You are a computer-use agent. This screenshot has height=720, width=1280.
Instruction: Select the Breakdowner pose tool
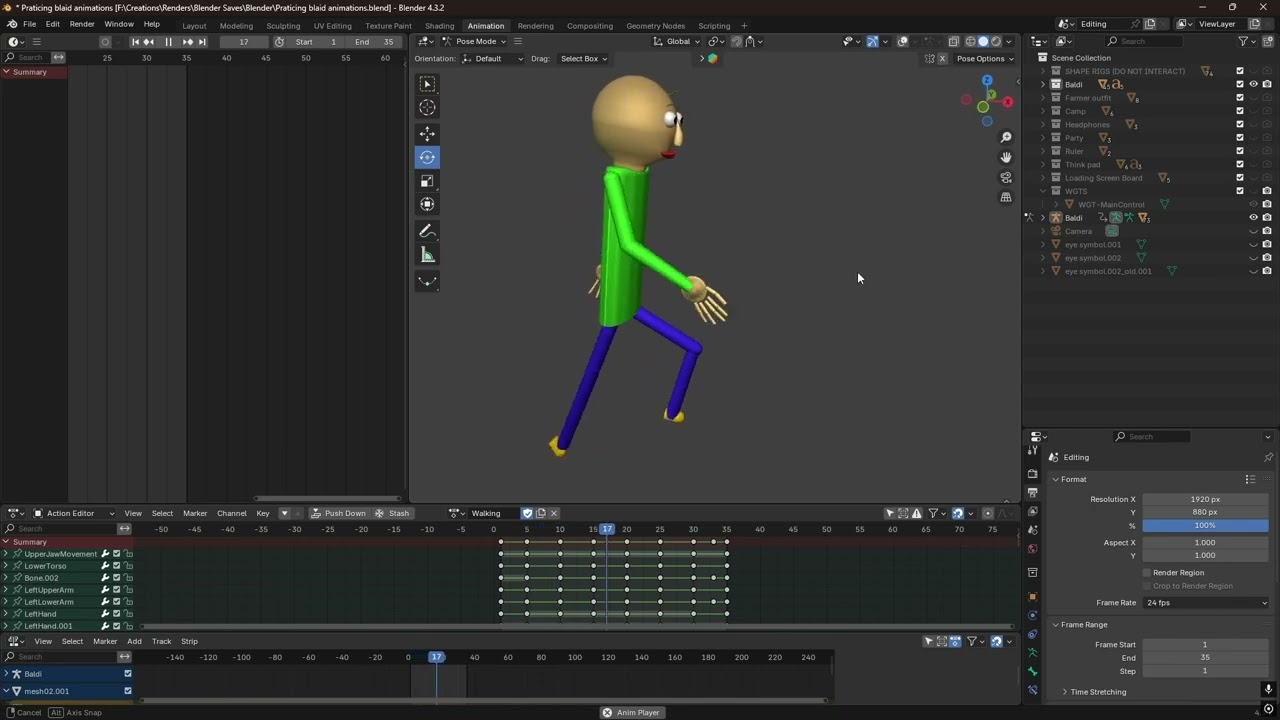coord(427,281)
